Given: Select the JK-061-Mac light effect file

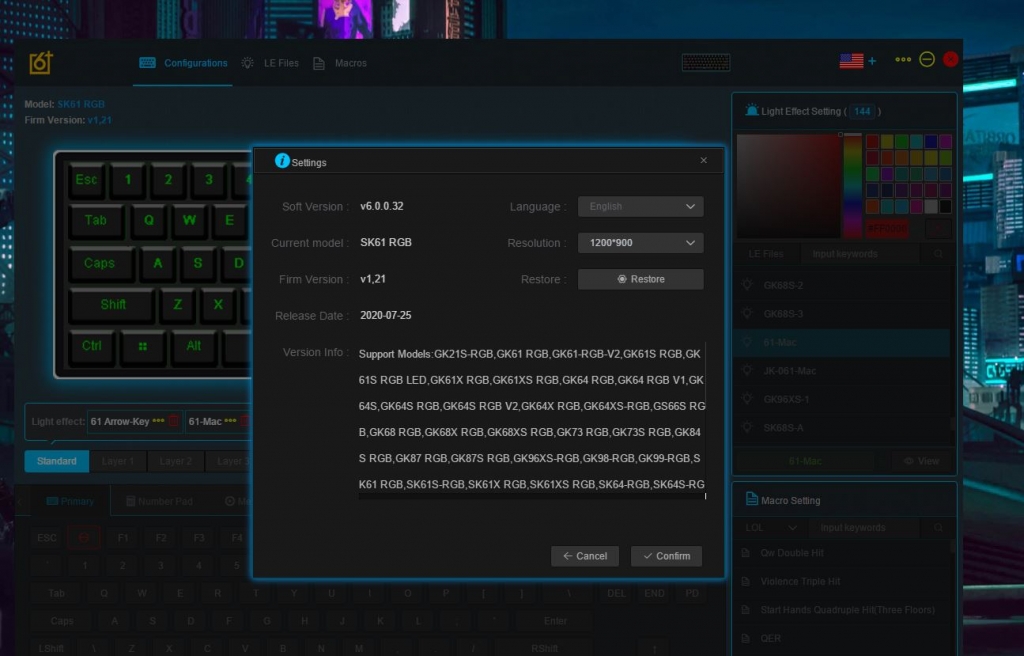Looking at the screenshot, I should 790,371.
